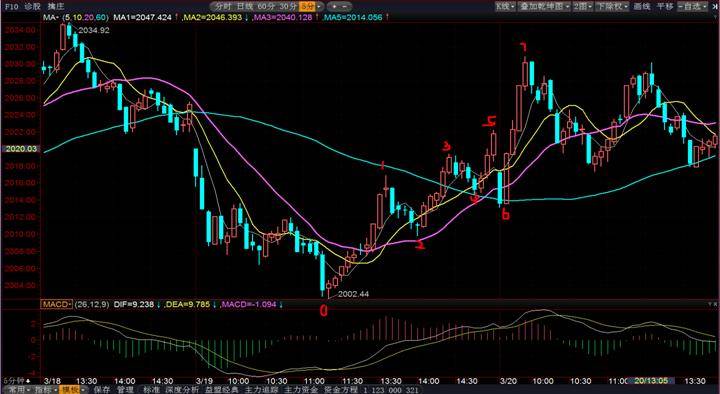720x394 pixels.
Task: Zoom in with the plus button
Action: (x=334, y=6)
